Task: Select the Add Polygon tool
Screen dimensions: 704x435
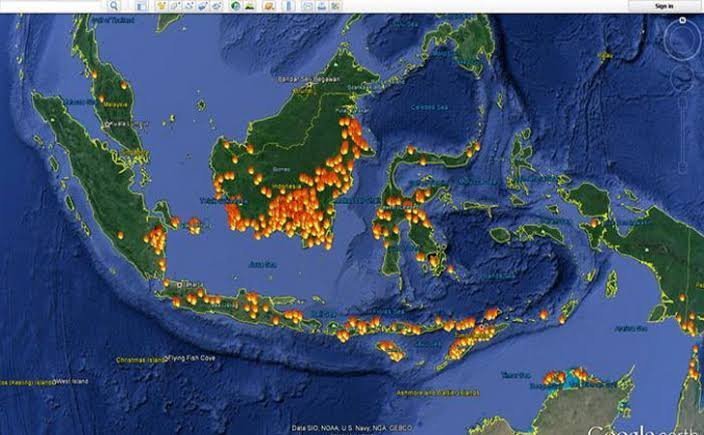Action: 175,6
